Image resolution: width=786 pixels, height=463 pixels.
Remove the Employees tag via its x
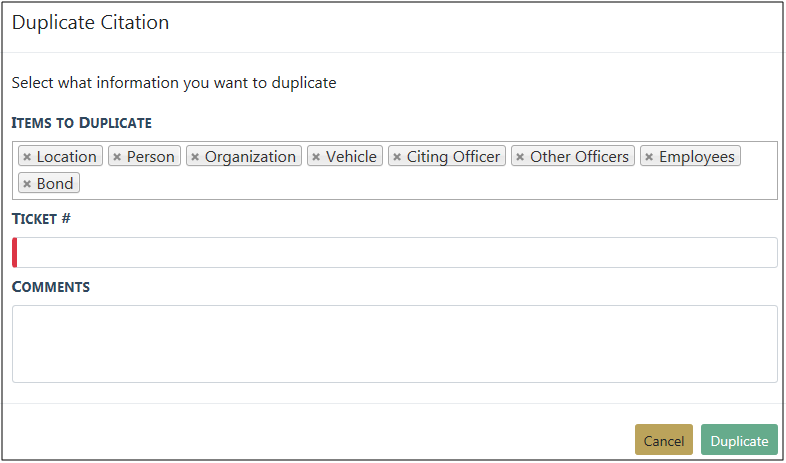649,157
